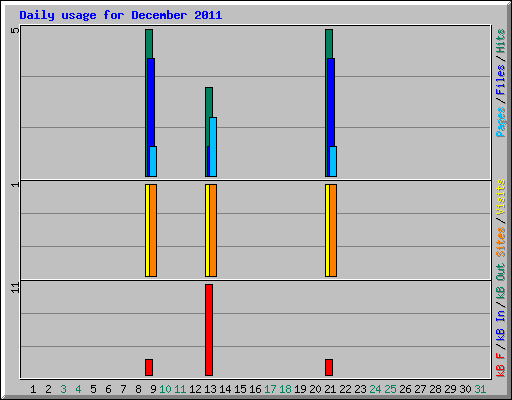Click the red kB F bar for day 21
The image size is (512, 400).
(329, 367)
